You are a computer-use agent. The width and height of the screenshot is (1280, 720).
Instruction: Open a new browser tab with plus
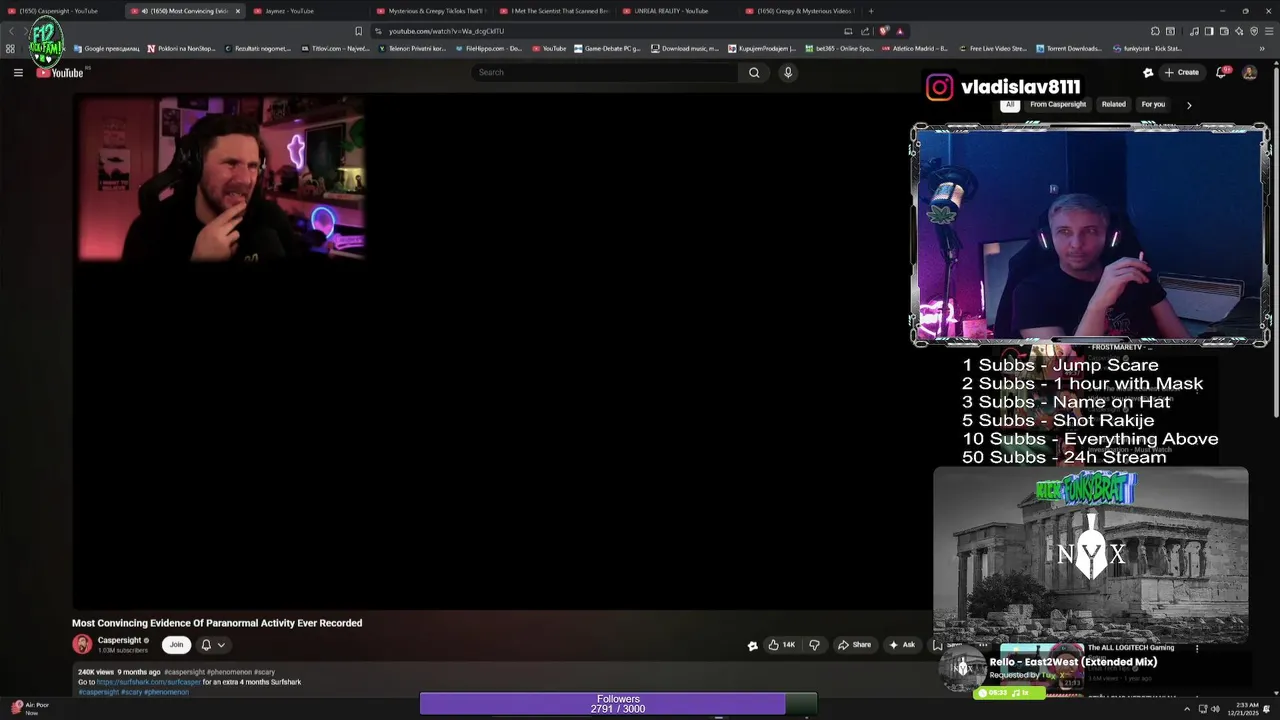click(x=871, y=11)
